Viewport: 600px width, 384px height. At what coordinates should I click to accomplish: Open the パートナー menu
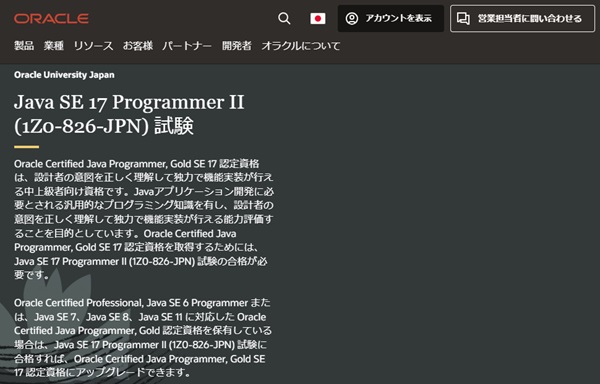click(187, 46)
